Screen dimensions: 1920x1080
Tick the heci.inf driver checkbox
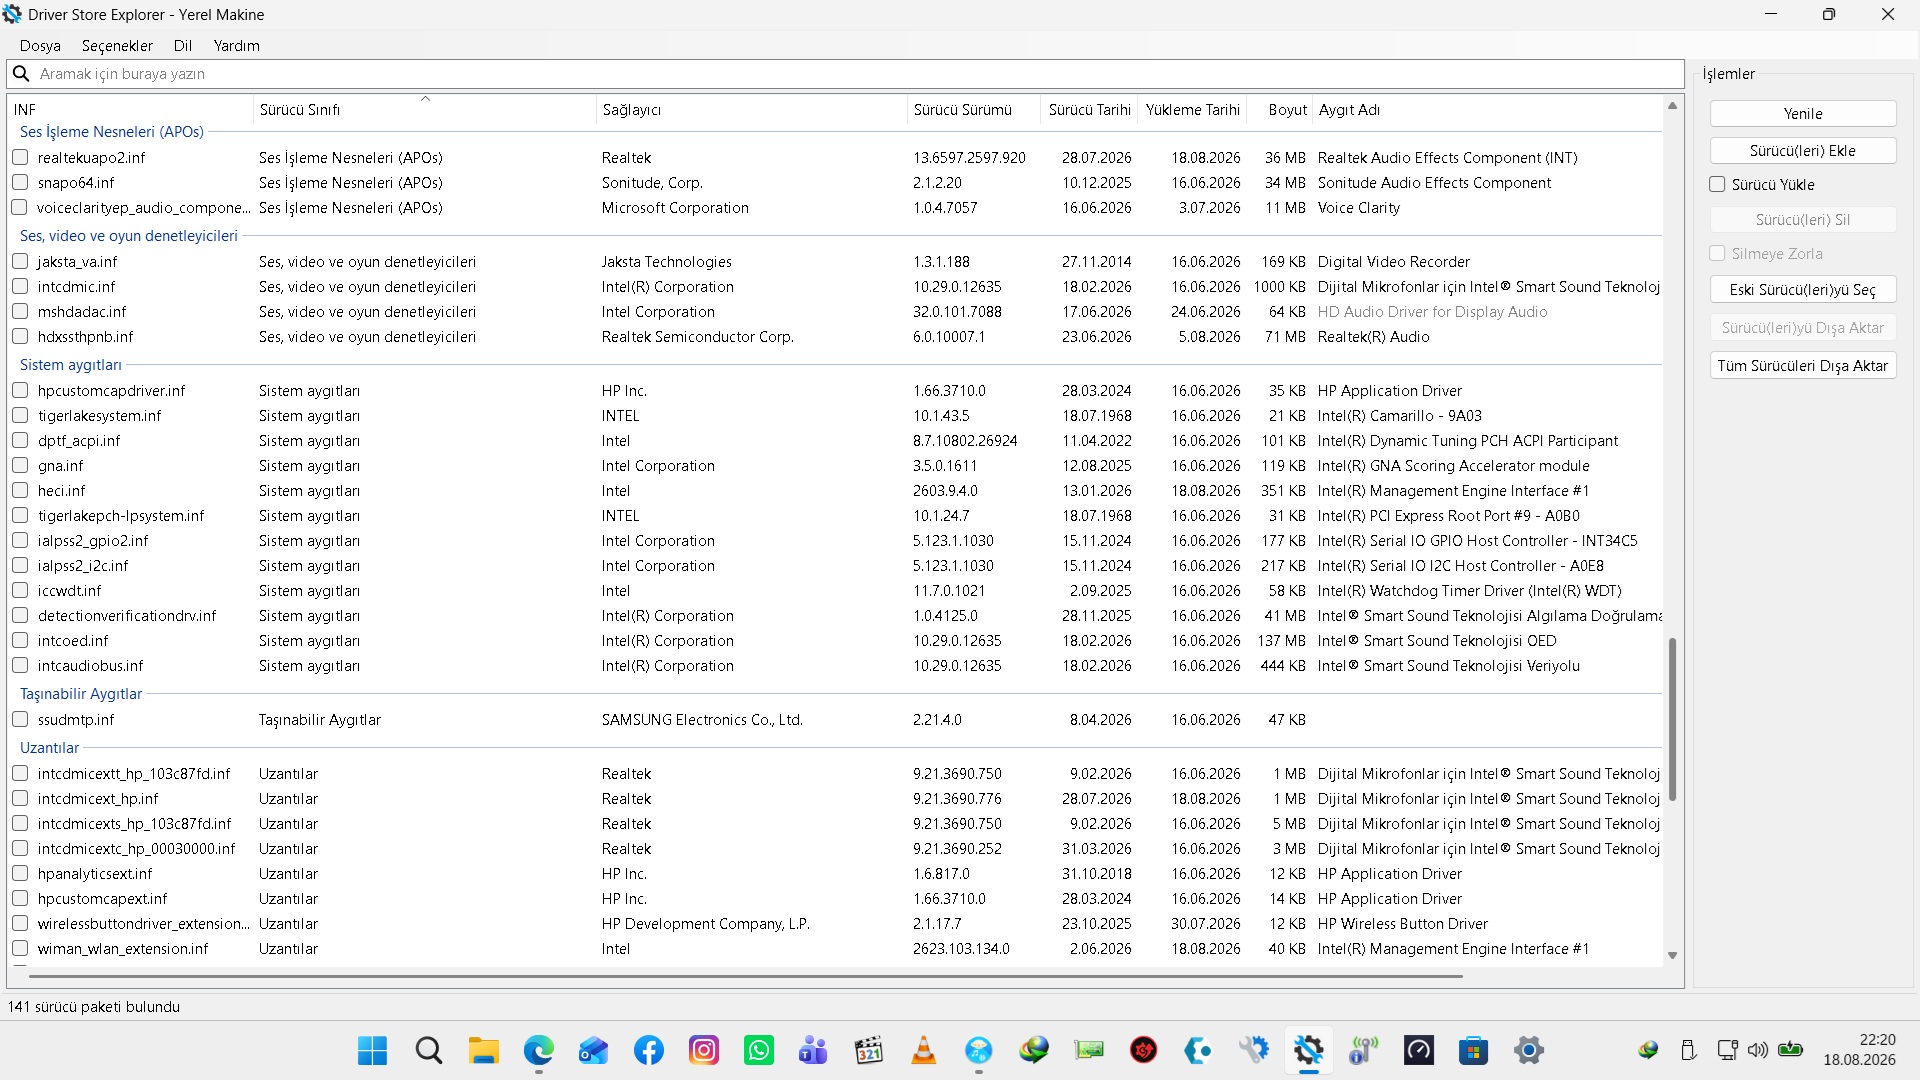[x=20, y=490]
